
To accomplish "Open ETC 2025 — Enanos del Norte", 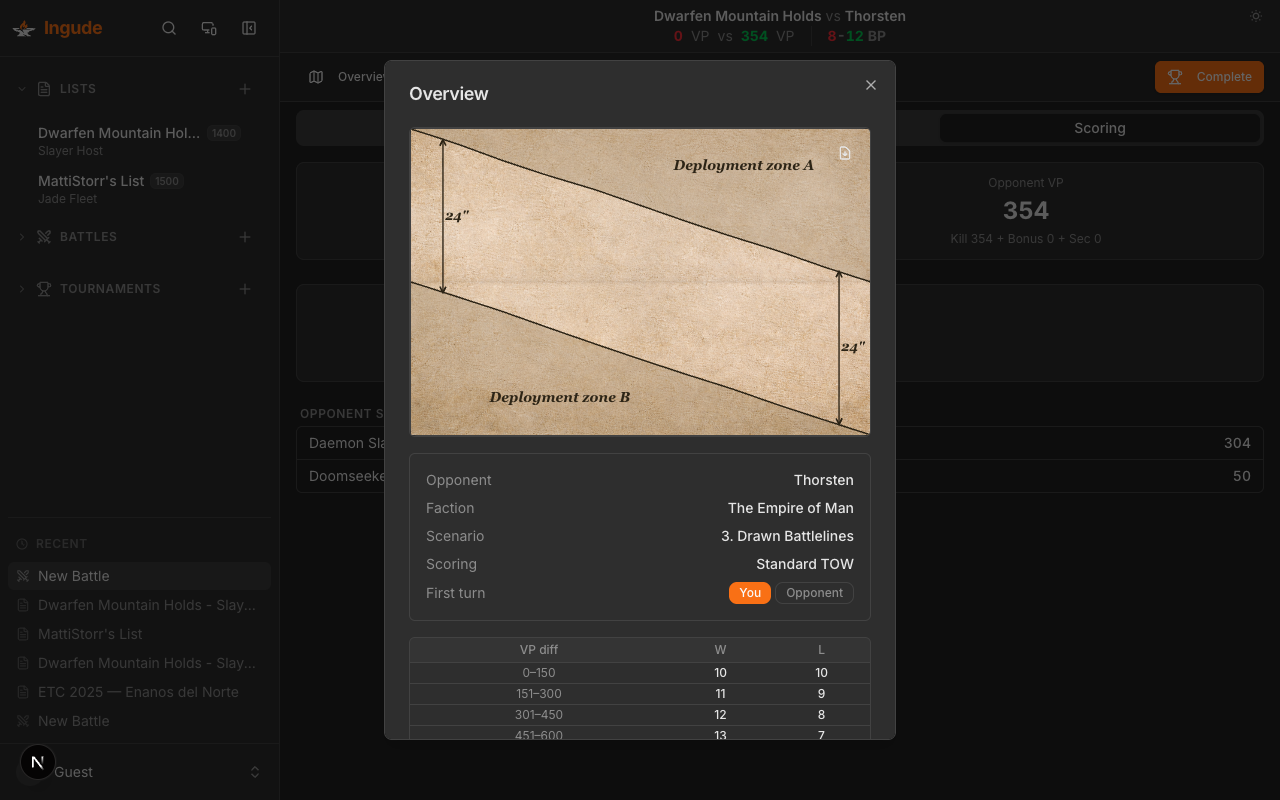I will [x=138, y=692].
